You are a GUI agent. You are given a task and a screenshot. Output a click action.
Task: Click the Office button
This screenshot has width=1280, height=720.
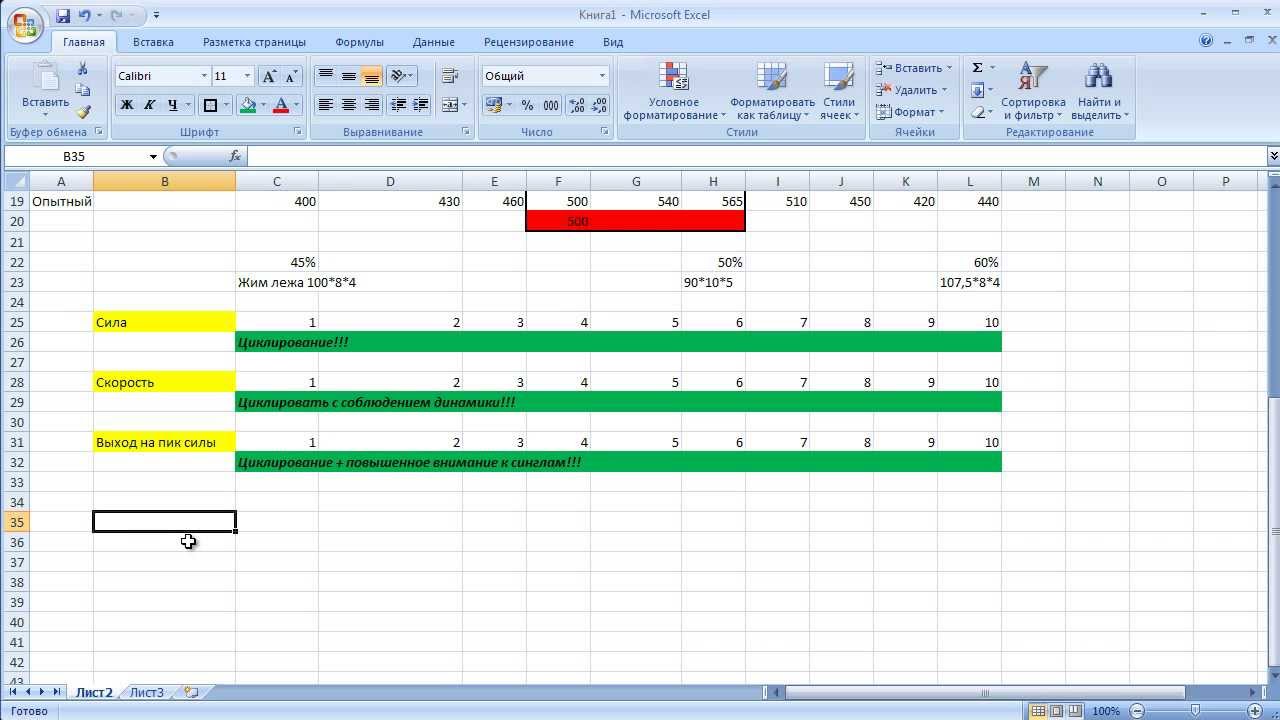click(x=25, y=24)
